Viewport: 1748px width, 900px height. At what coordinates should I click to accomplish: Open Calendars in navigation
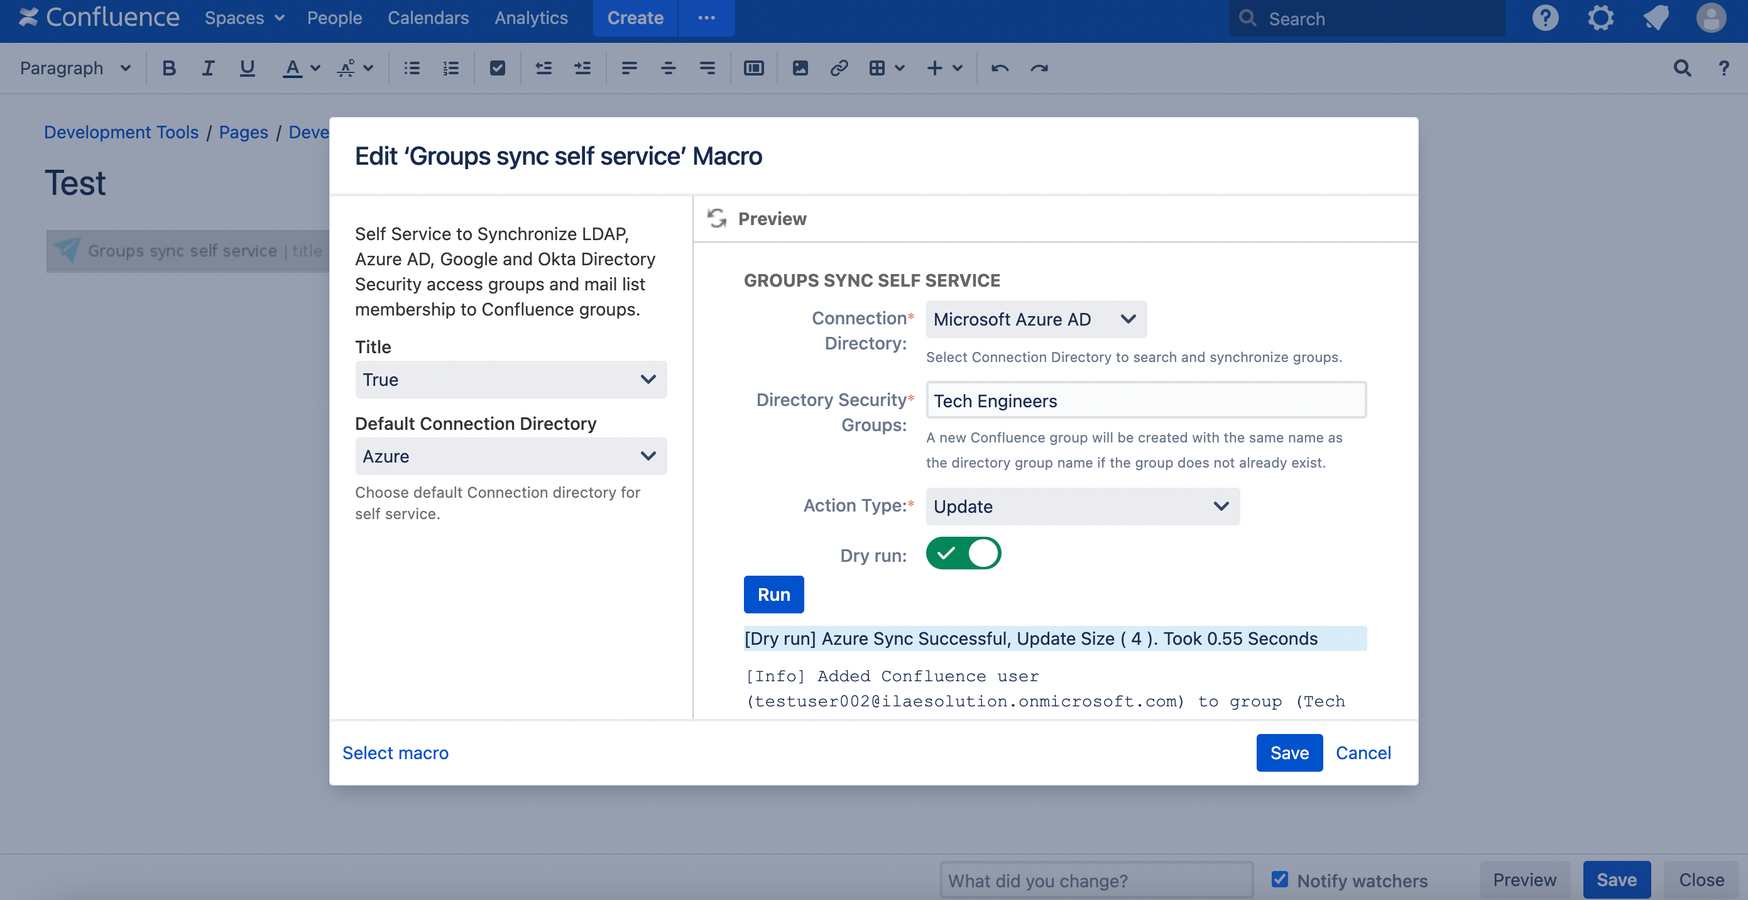428,18
